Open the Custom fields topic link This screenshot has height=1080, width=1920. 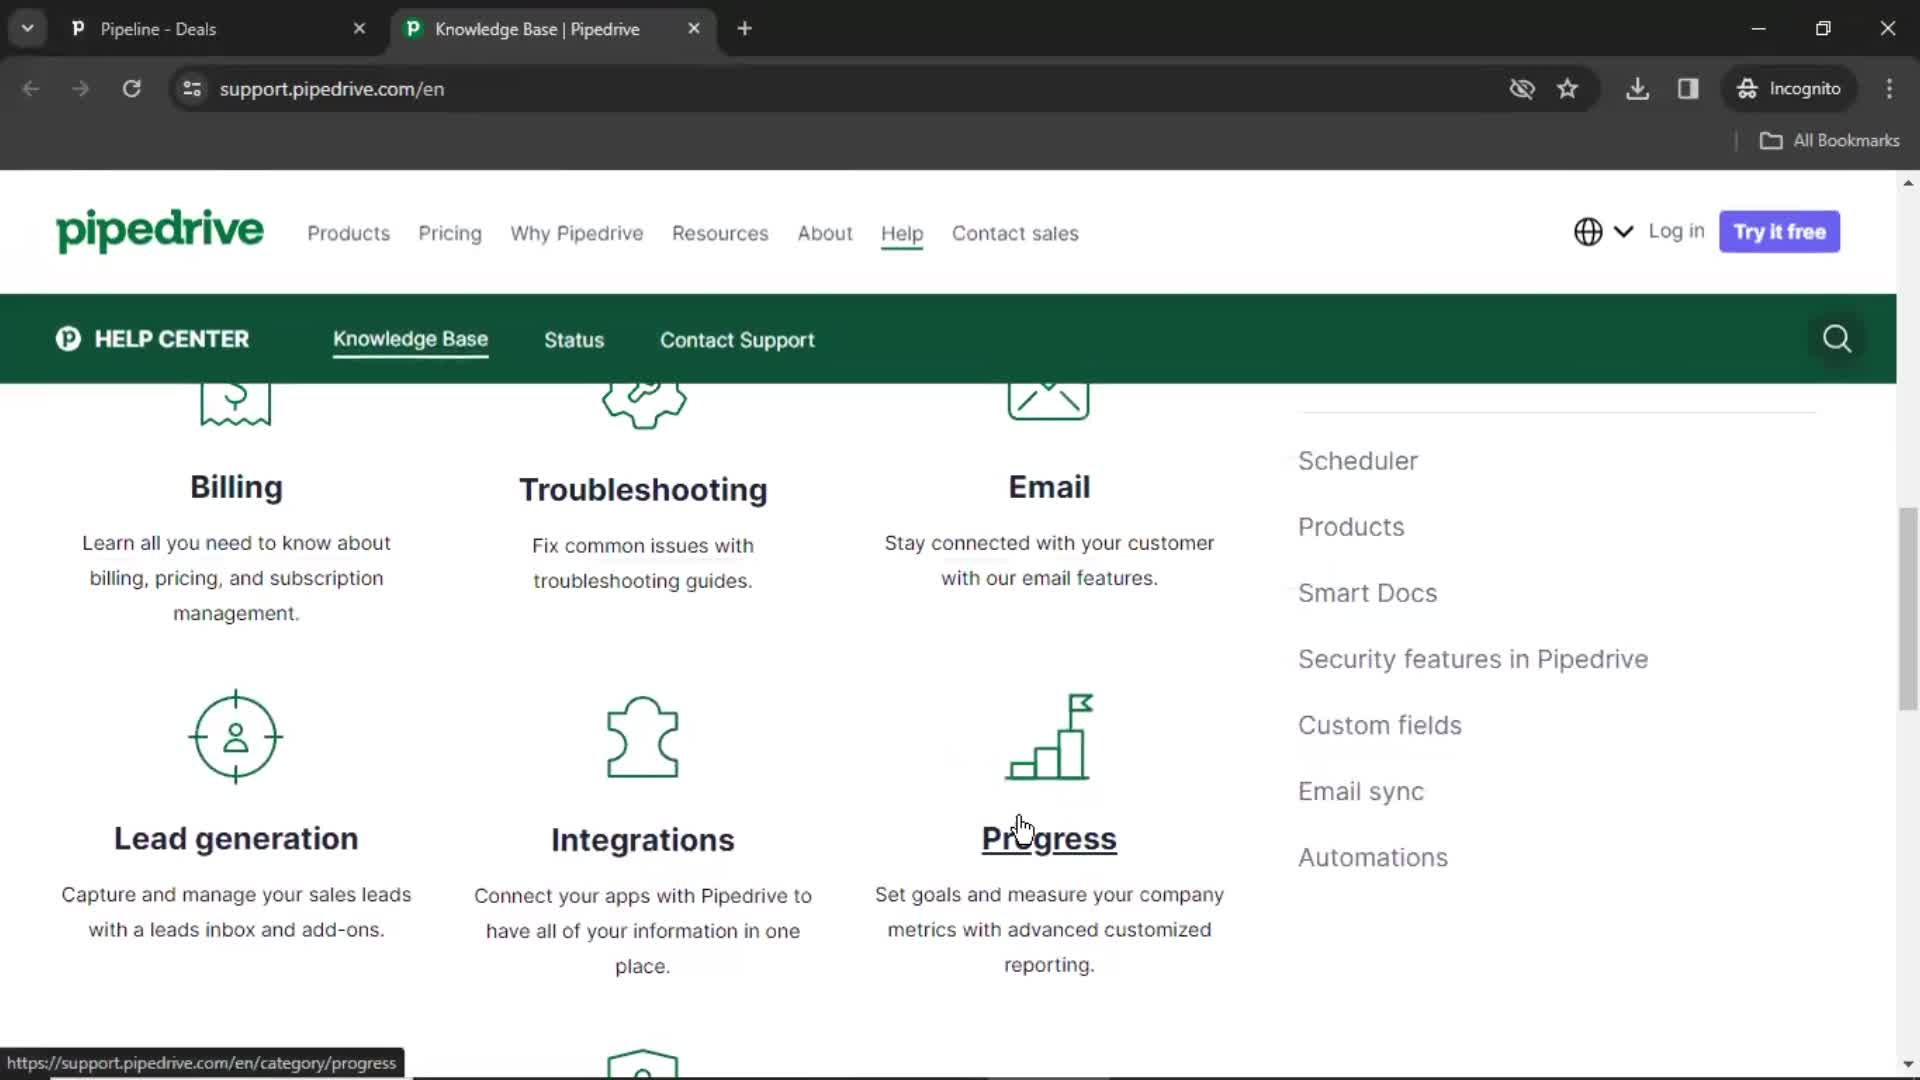point(1380,725)
